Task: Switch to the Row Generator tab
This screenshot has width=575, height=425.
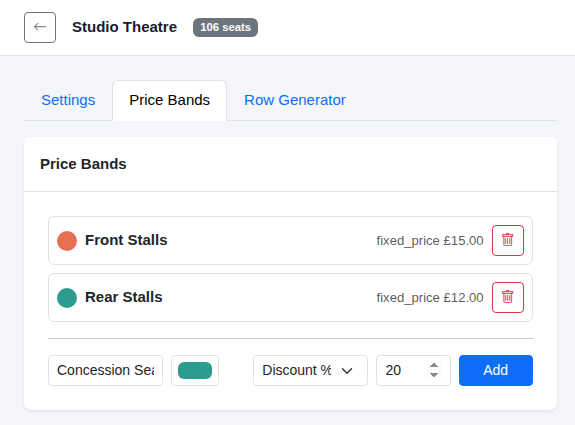Action: click(295, 100)
